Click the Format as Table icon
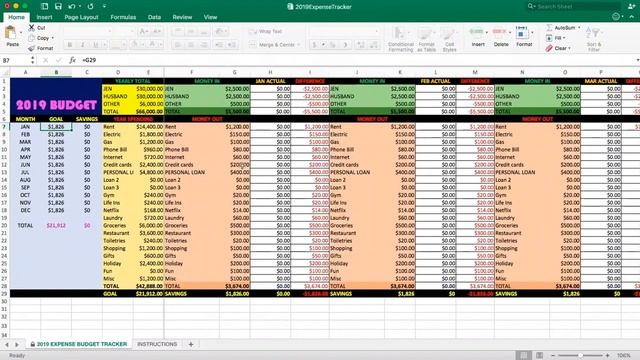 pos(425,33)
